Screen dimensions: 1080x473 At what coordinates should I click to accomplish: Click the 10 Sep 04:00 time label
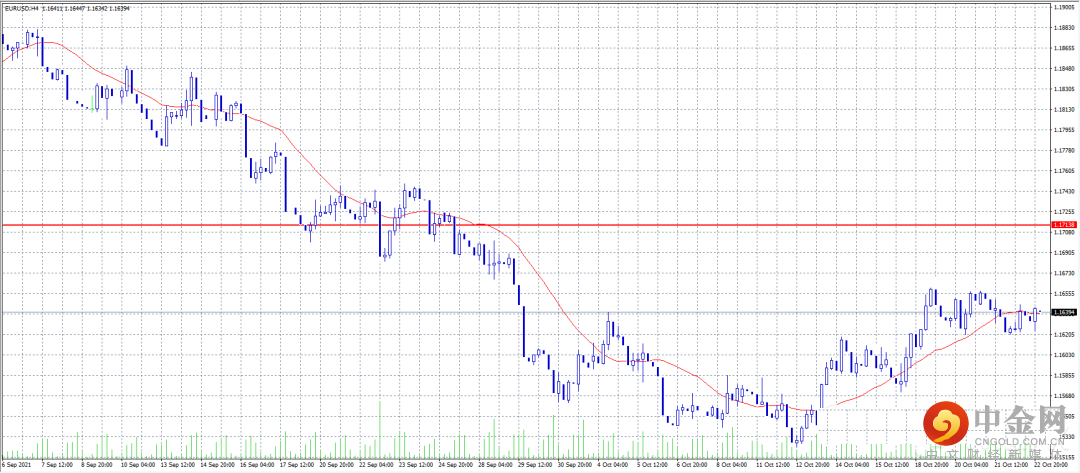pyautogui.click(x=137, y=465)
